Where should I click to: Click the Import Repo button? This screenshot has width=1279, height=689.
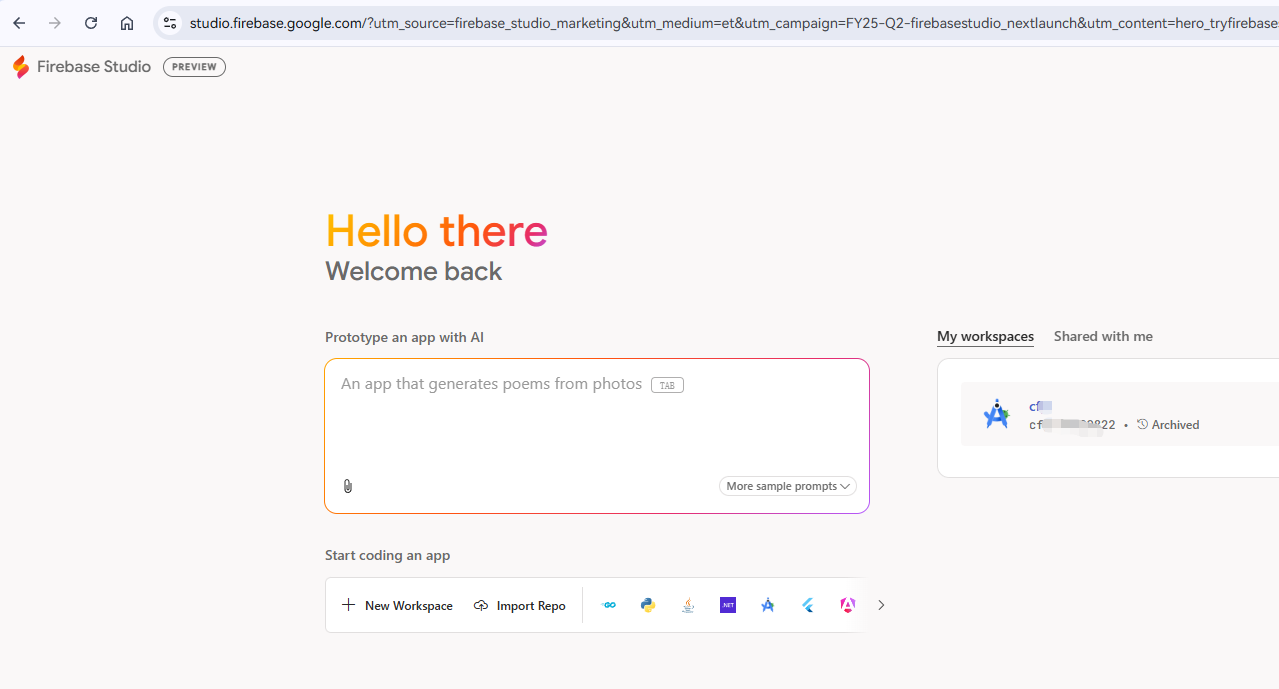[x=520, y=605]
